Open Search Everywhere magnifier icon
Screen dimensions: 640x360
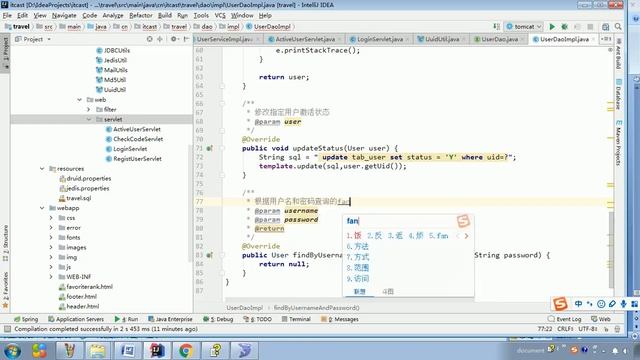click(618, 27)
